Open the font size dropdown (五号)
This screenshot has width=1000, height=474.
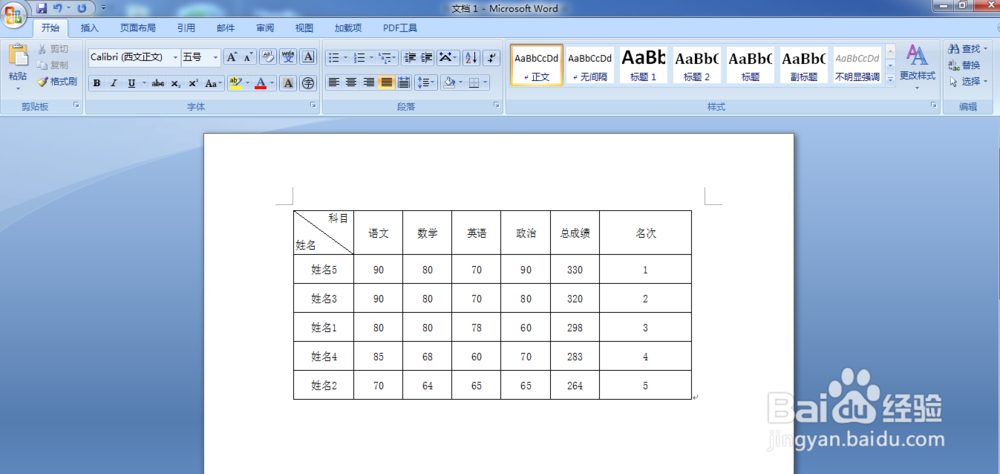216,57
